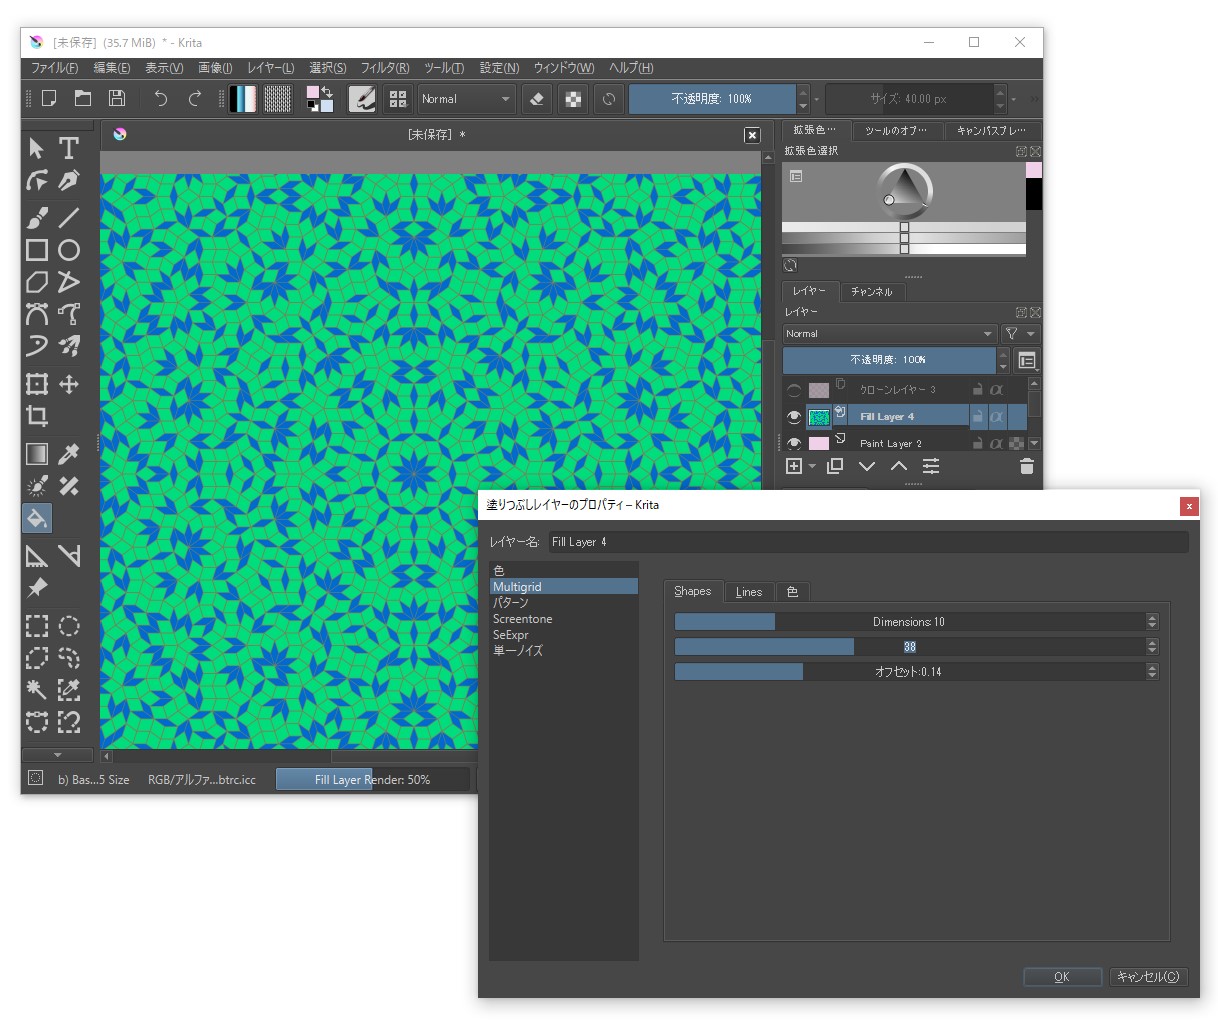The height and width of the screenshot is (1032, 1218).
Task: Select the Multibrush tool
Action: tap(69, 346)
